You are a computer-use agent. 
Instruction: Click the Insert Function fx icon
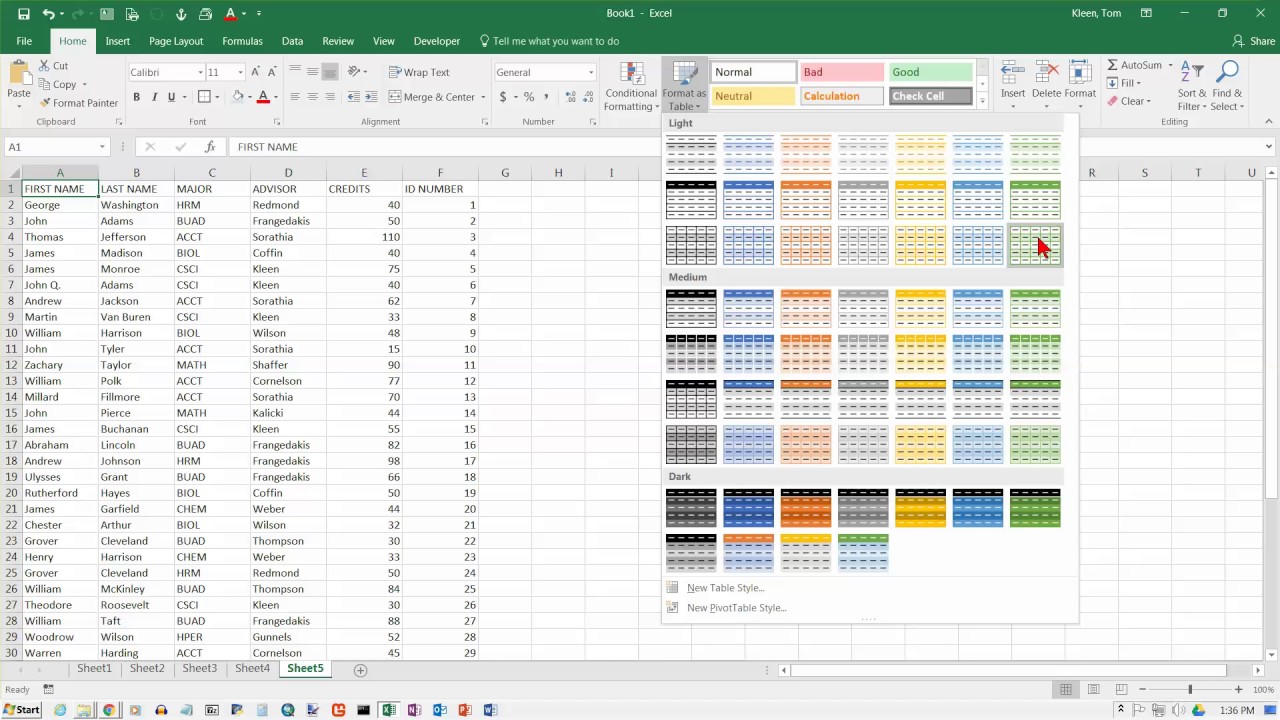tap(210, 147)
